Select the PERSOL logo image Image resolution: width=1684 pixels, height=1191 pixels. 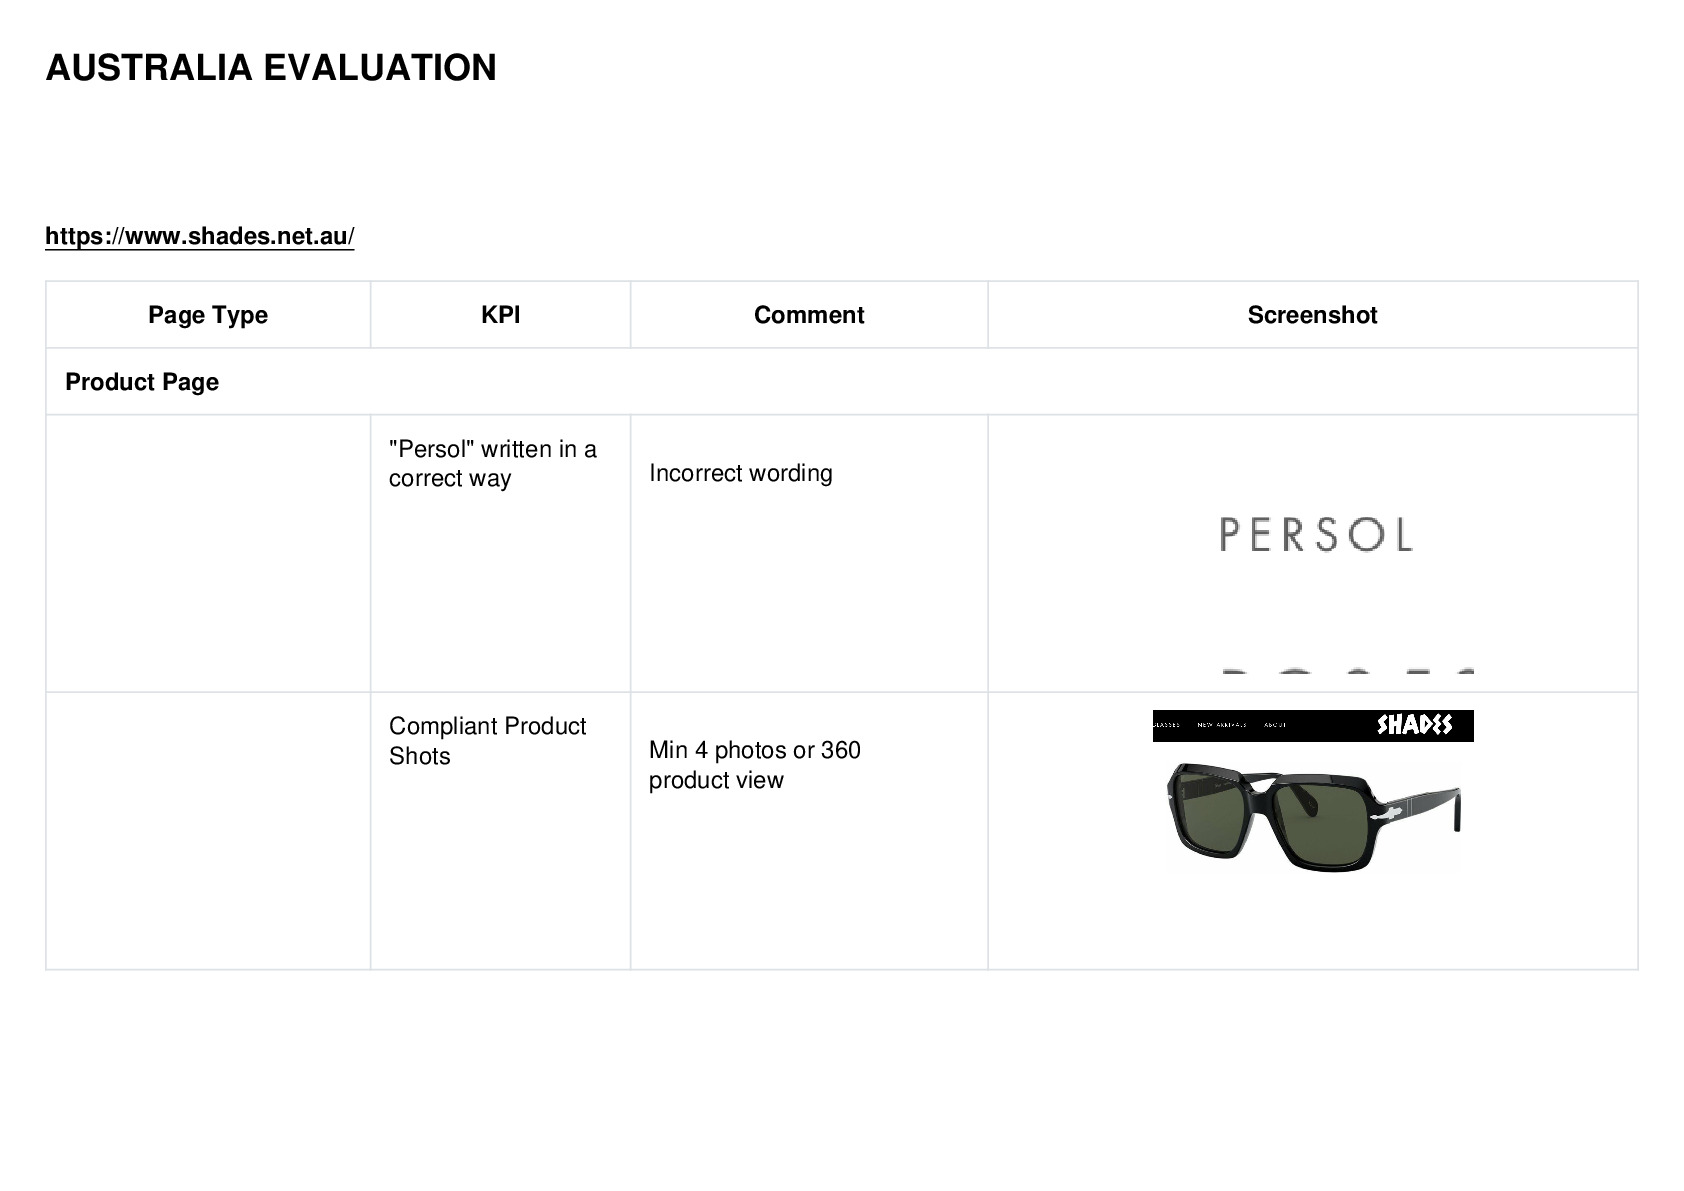point(1315,535)
